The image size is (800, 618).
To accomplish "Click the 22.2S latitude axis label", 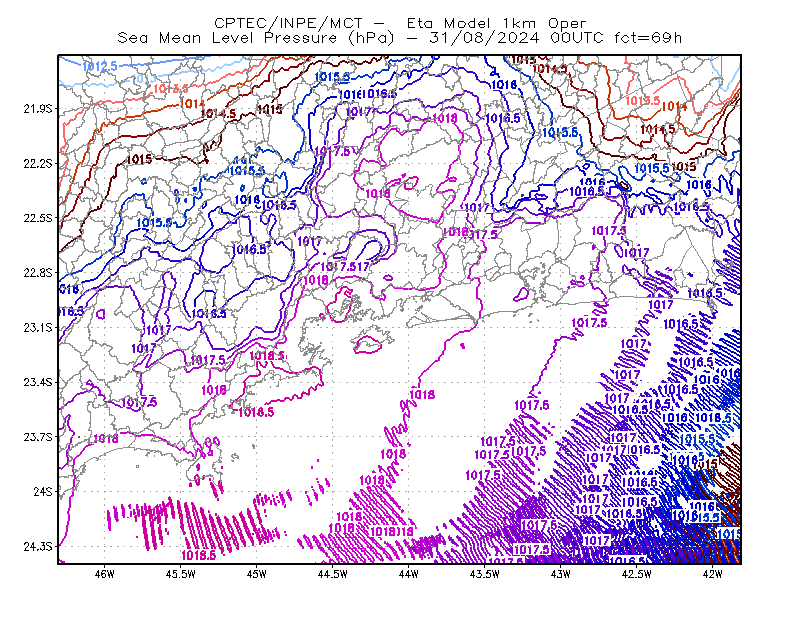I will point(38,163).
